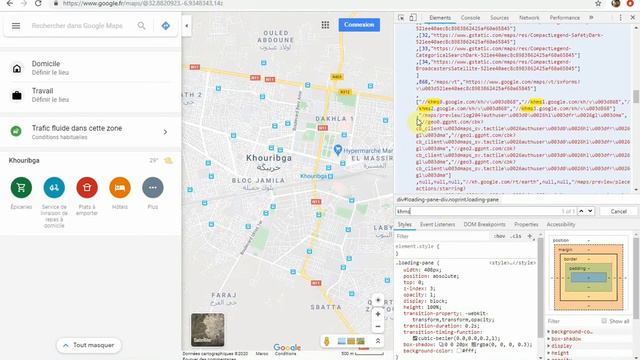Open the Accessibility tab
Image resolution: width=640 pixels, height=360 pixels.
(561, 224)
